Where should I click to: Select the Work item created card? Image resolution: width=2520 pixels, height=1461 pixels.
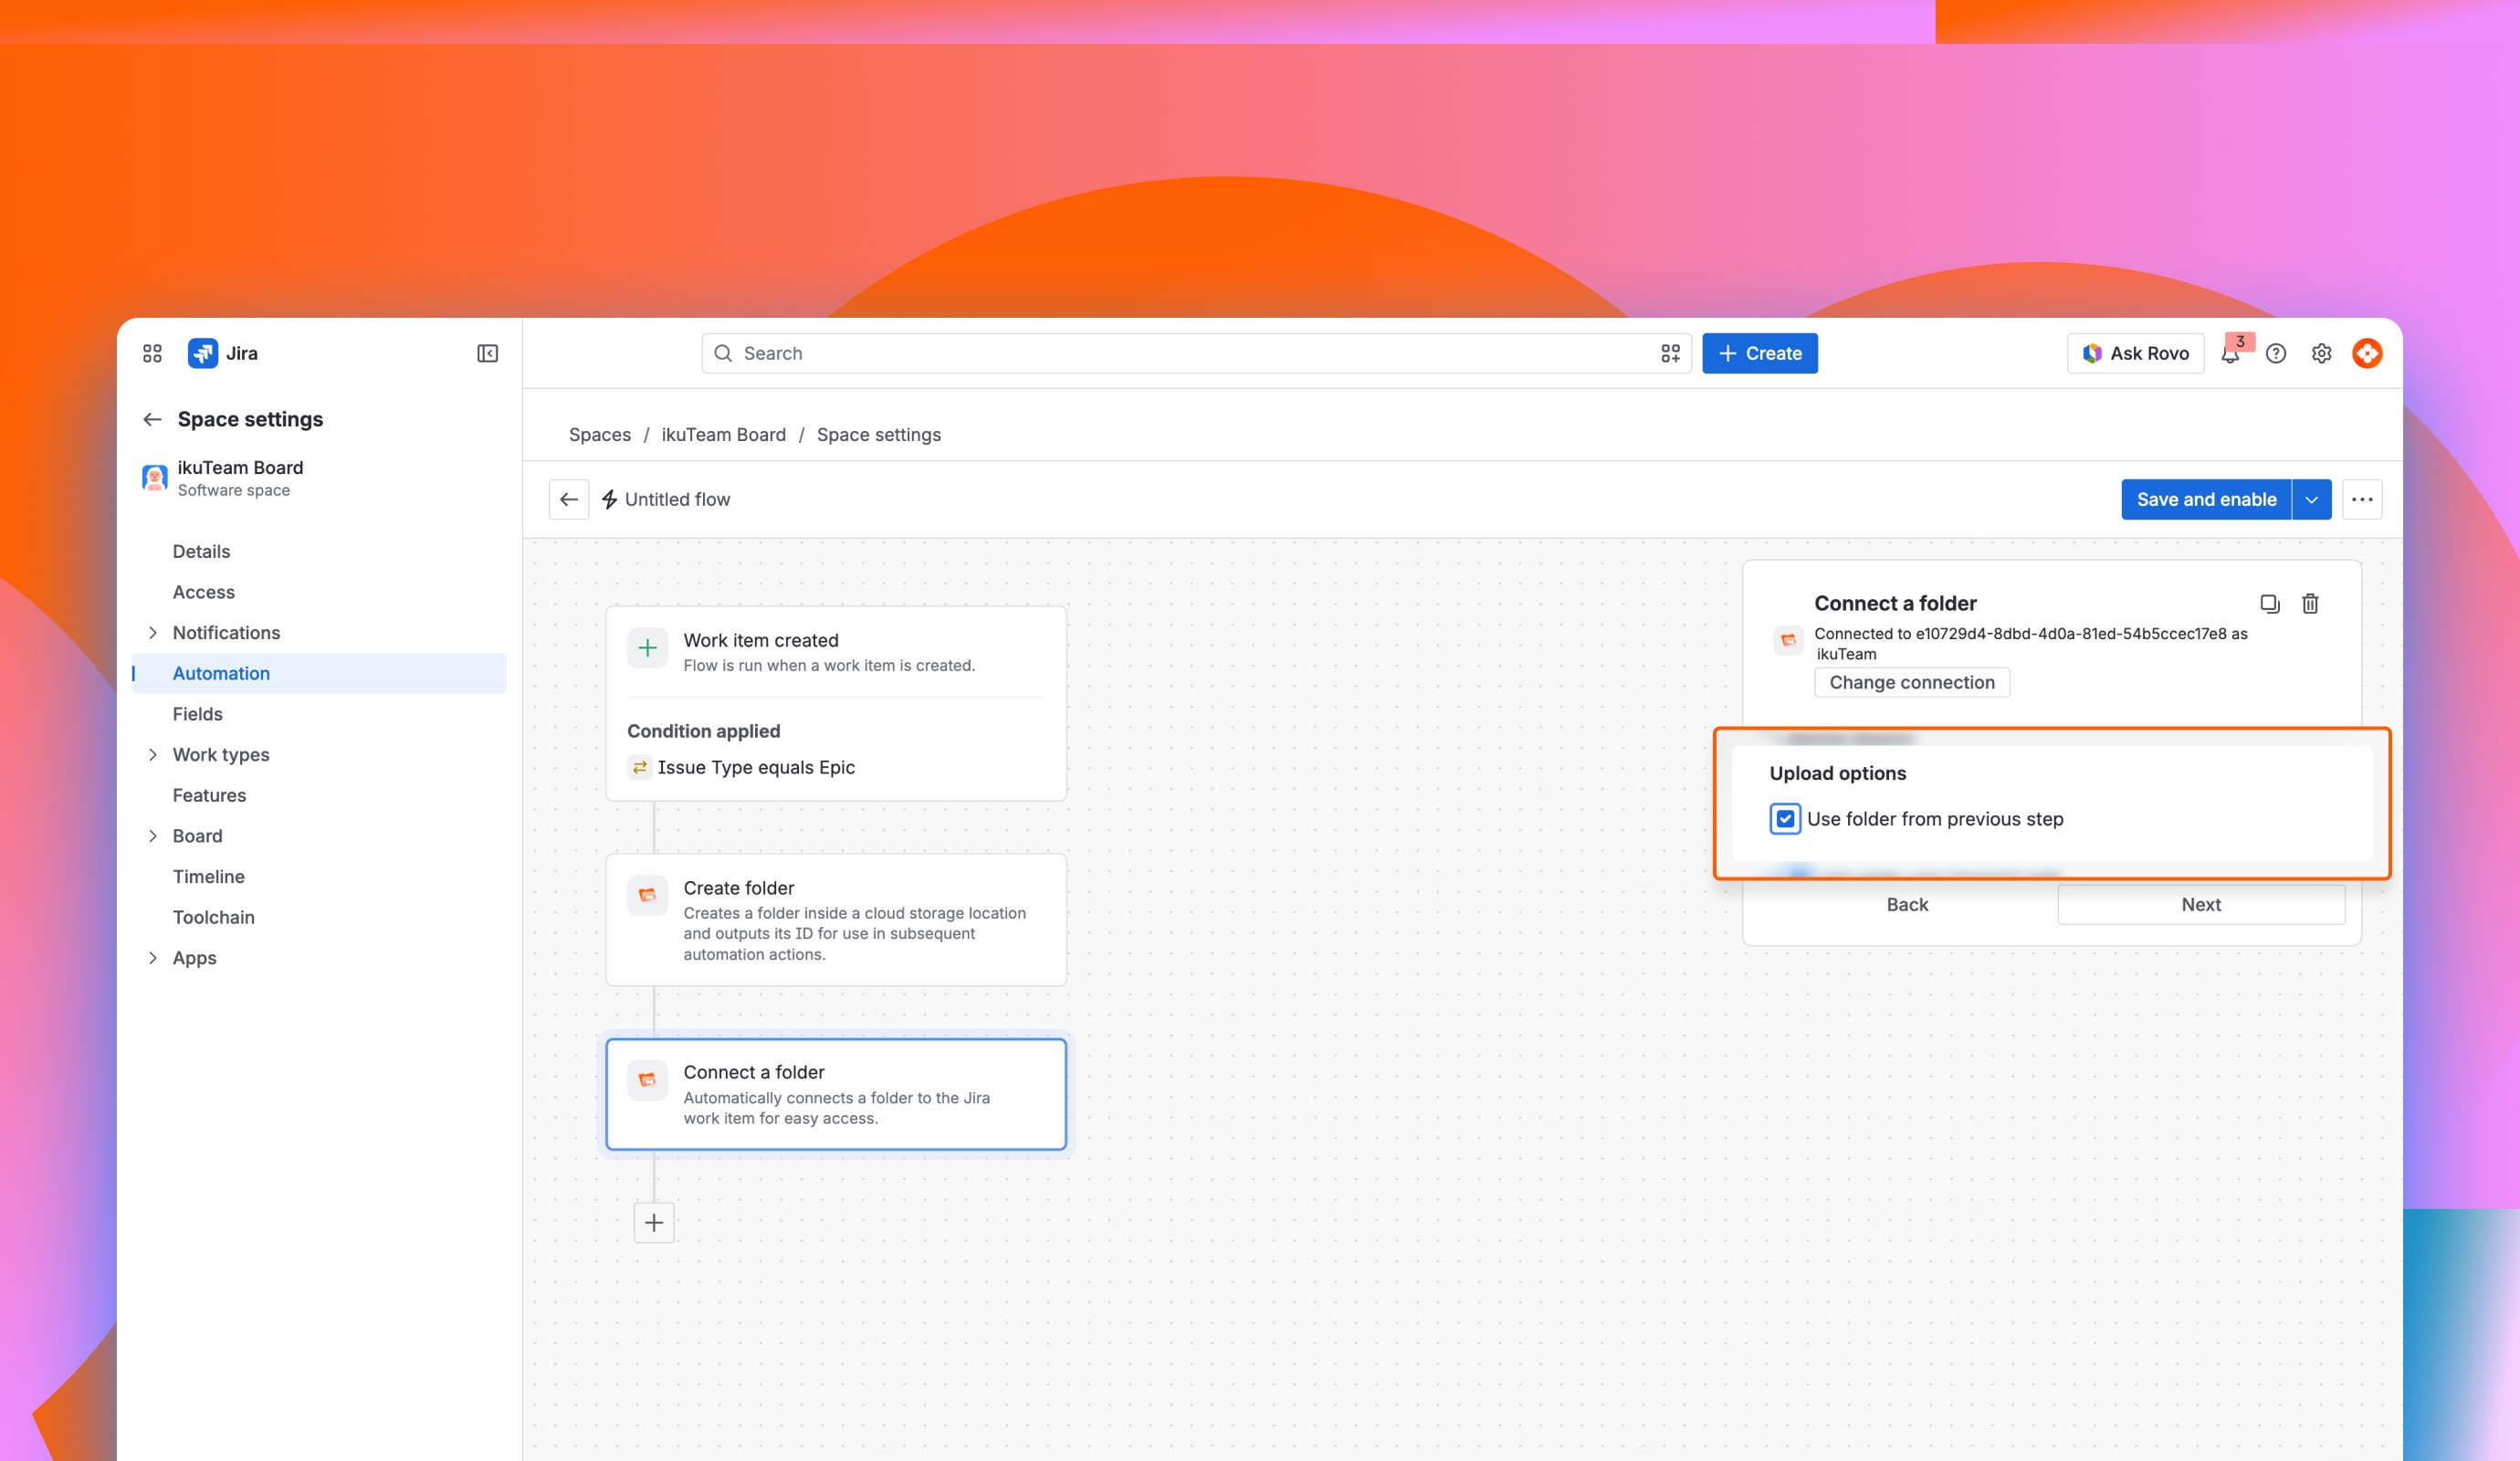click(x=836, y=703)
